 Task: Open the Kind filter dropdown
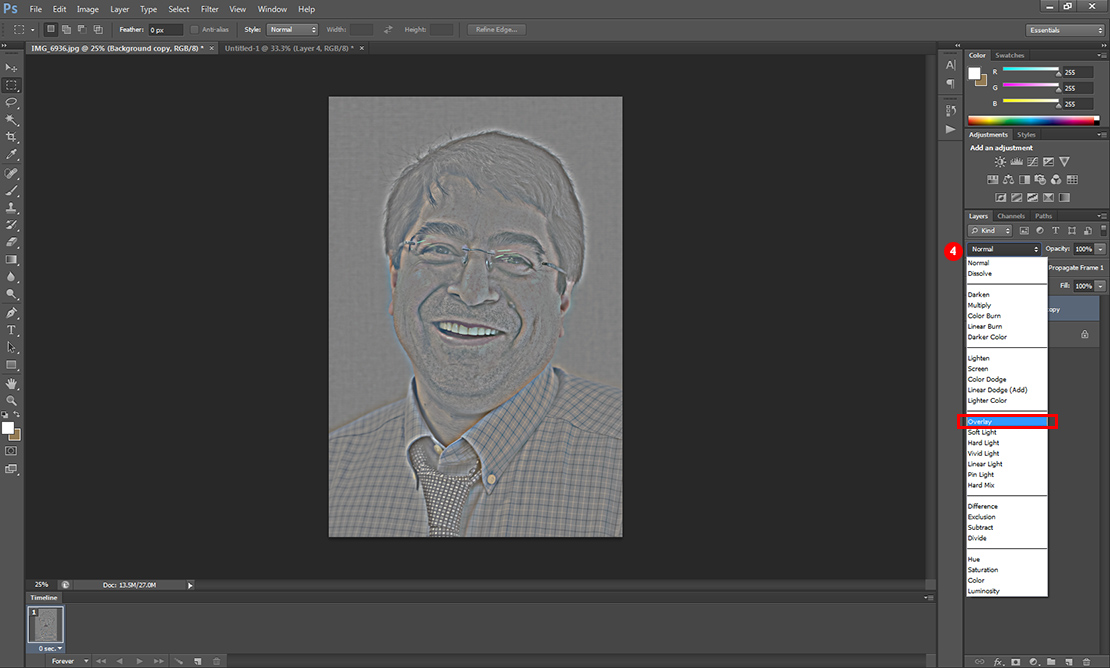pyautogui.click(x=990, y=231)
